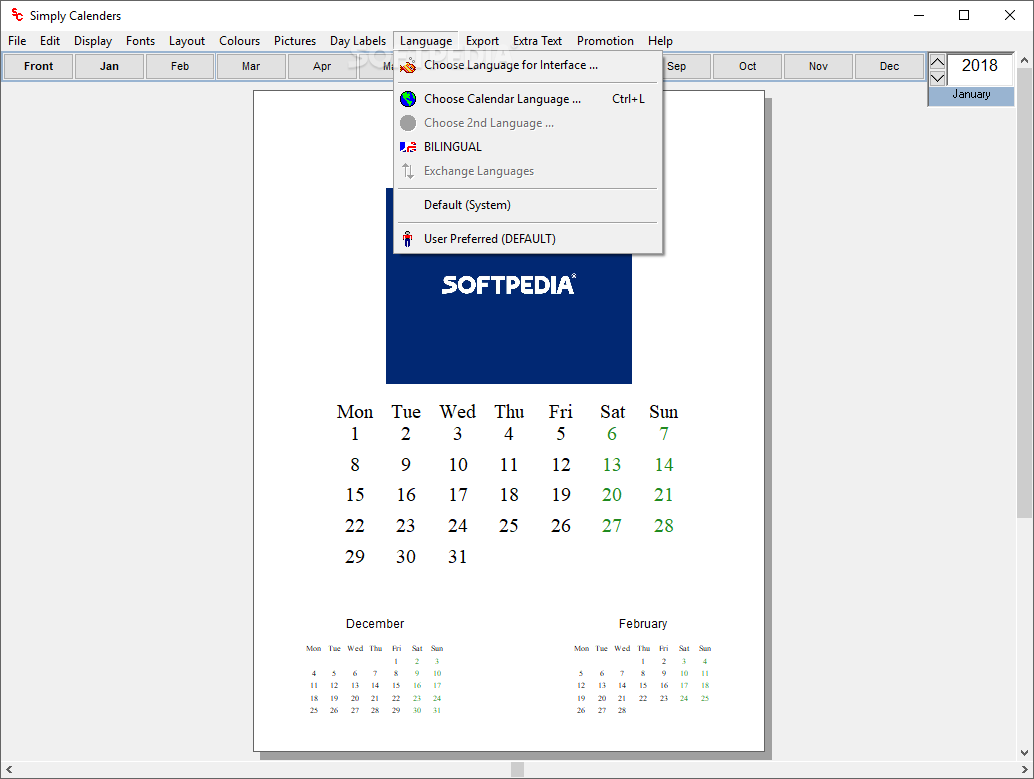Open the Extra Text menu
1034x779 pixels.
(x=537, y=41)
